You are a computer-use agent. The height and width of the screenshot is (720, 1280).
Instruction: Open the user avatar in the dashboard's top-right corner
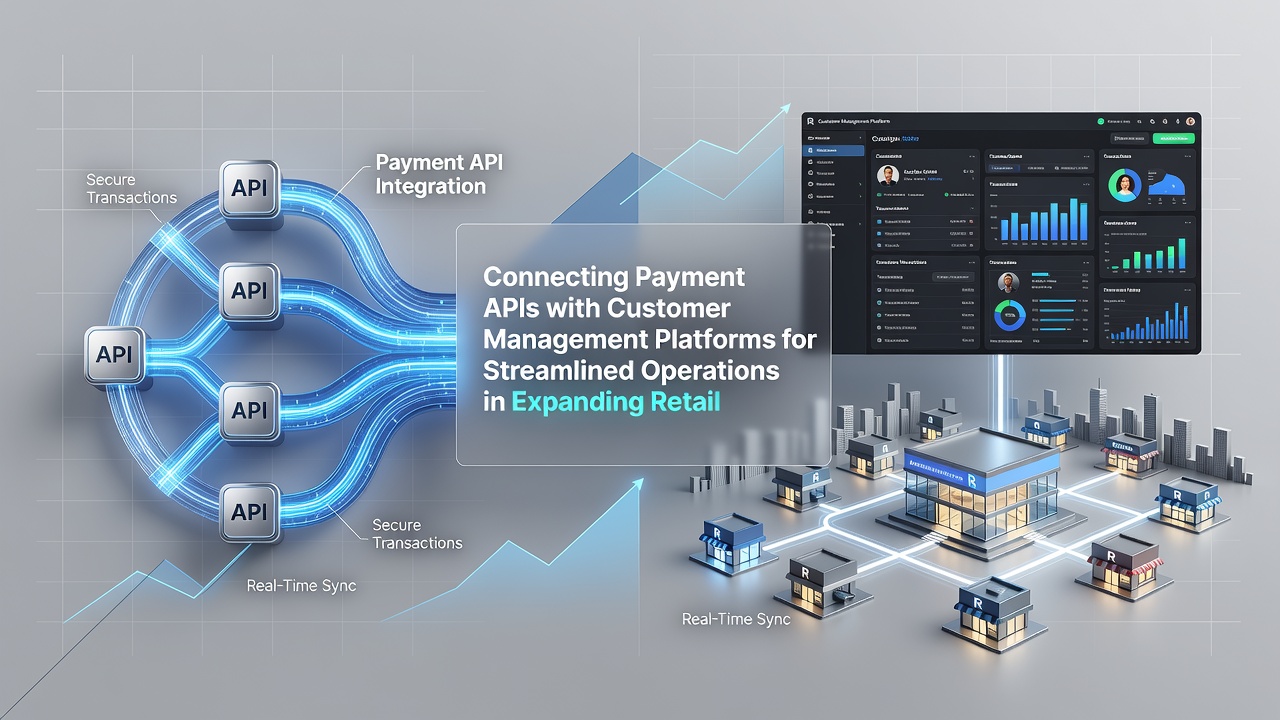(x=1190, y=121)
